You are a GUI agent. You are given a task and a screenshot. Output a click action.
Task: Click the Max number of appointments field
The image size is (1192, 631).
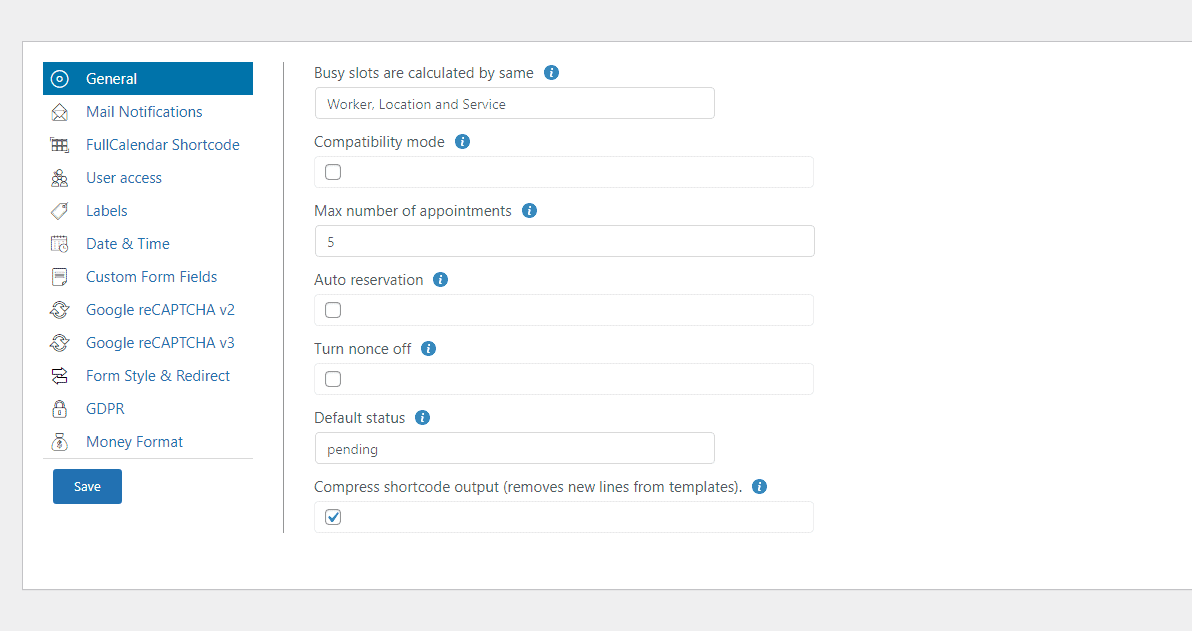tap(564, 241)
